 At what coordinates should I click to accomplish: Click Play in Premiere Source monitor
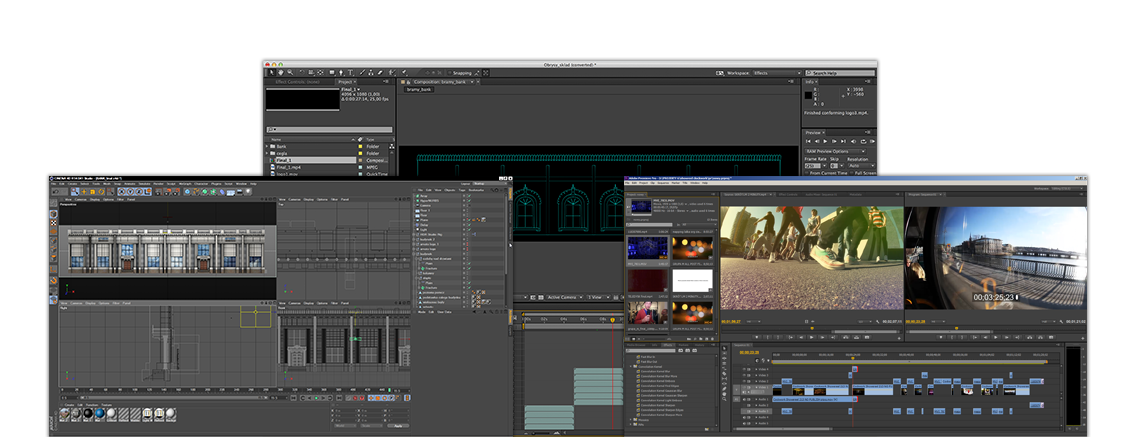click(x=811, y=337)
